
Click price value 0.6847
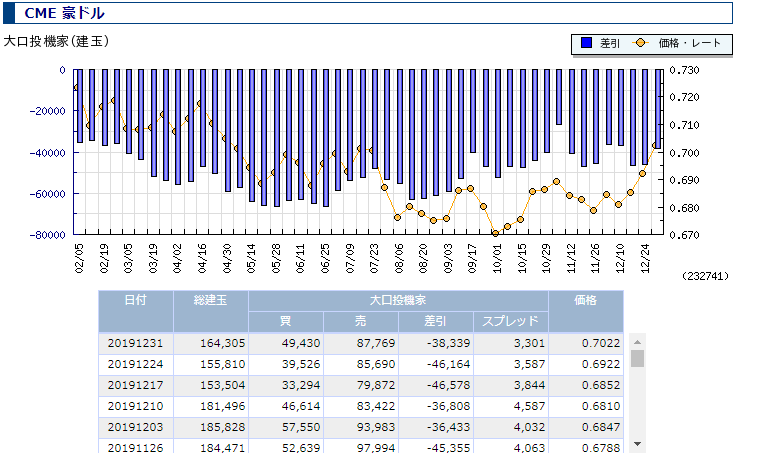[x=601, y=427]
